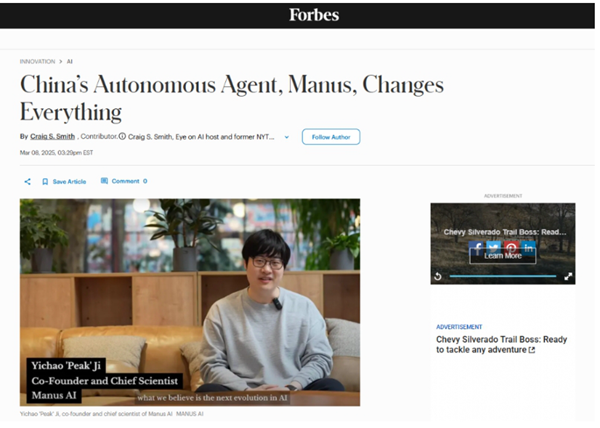The width and height of the screenshot is (600, 428).
Task: Open the AI breadcrumb category
Action: 70,62
